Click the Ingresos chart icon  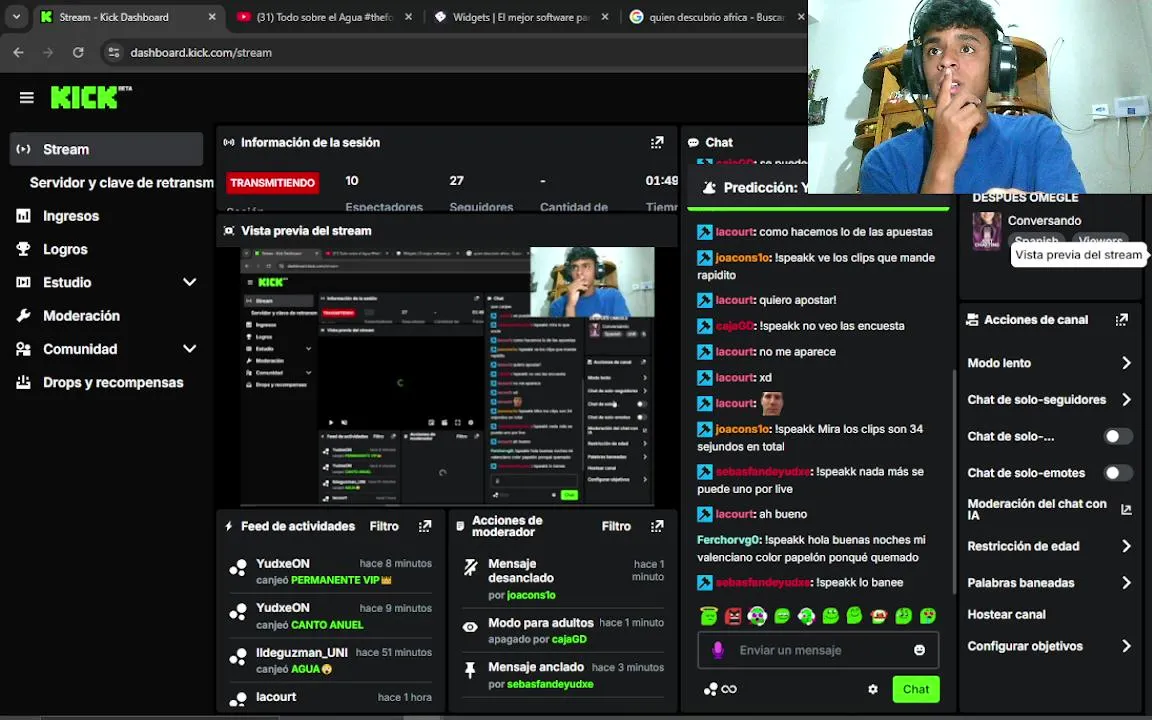(24, 216)
